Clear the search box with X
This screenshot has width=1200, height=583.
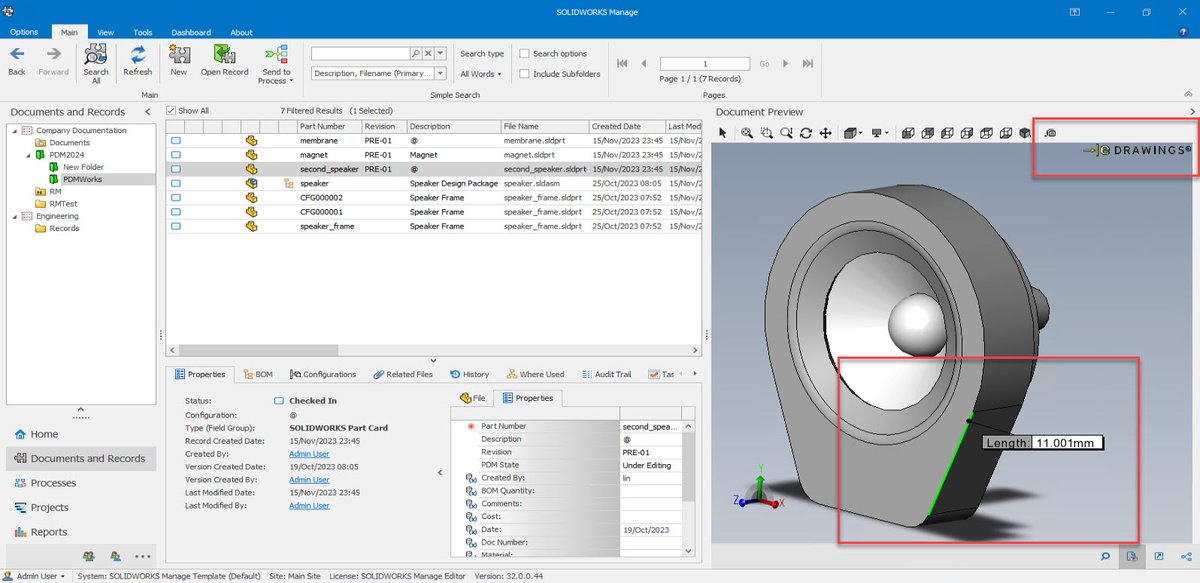pos(428,53)
